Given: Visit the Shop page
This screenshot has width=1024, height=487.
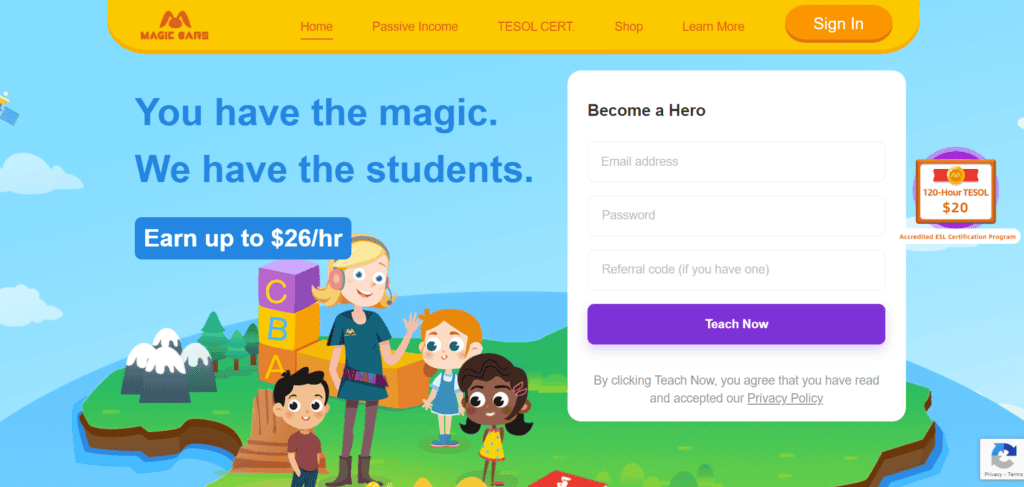Looking at the screenshot, I should pyautogui.click(x=628, y=27).
